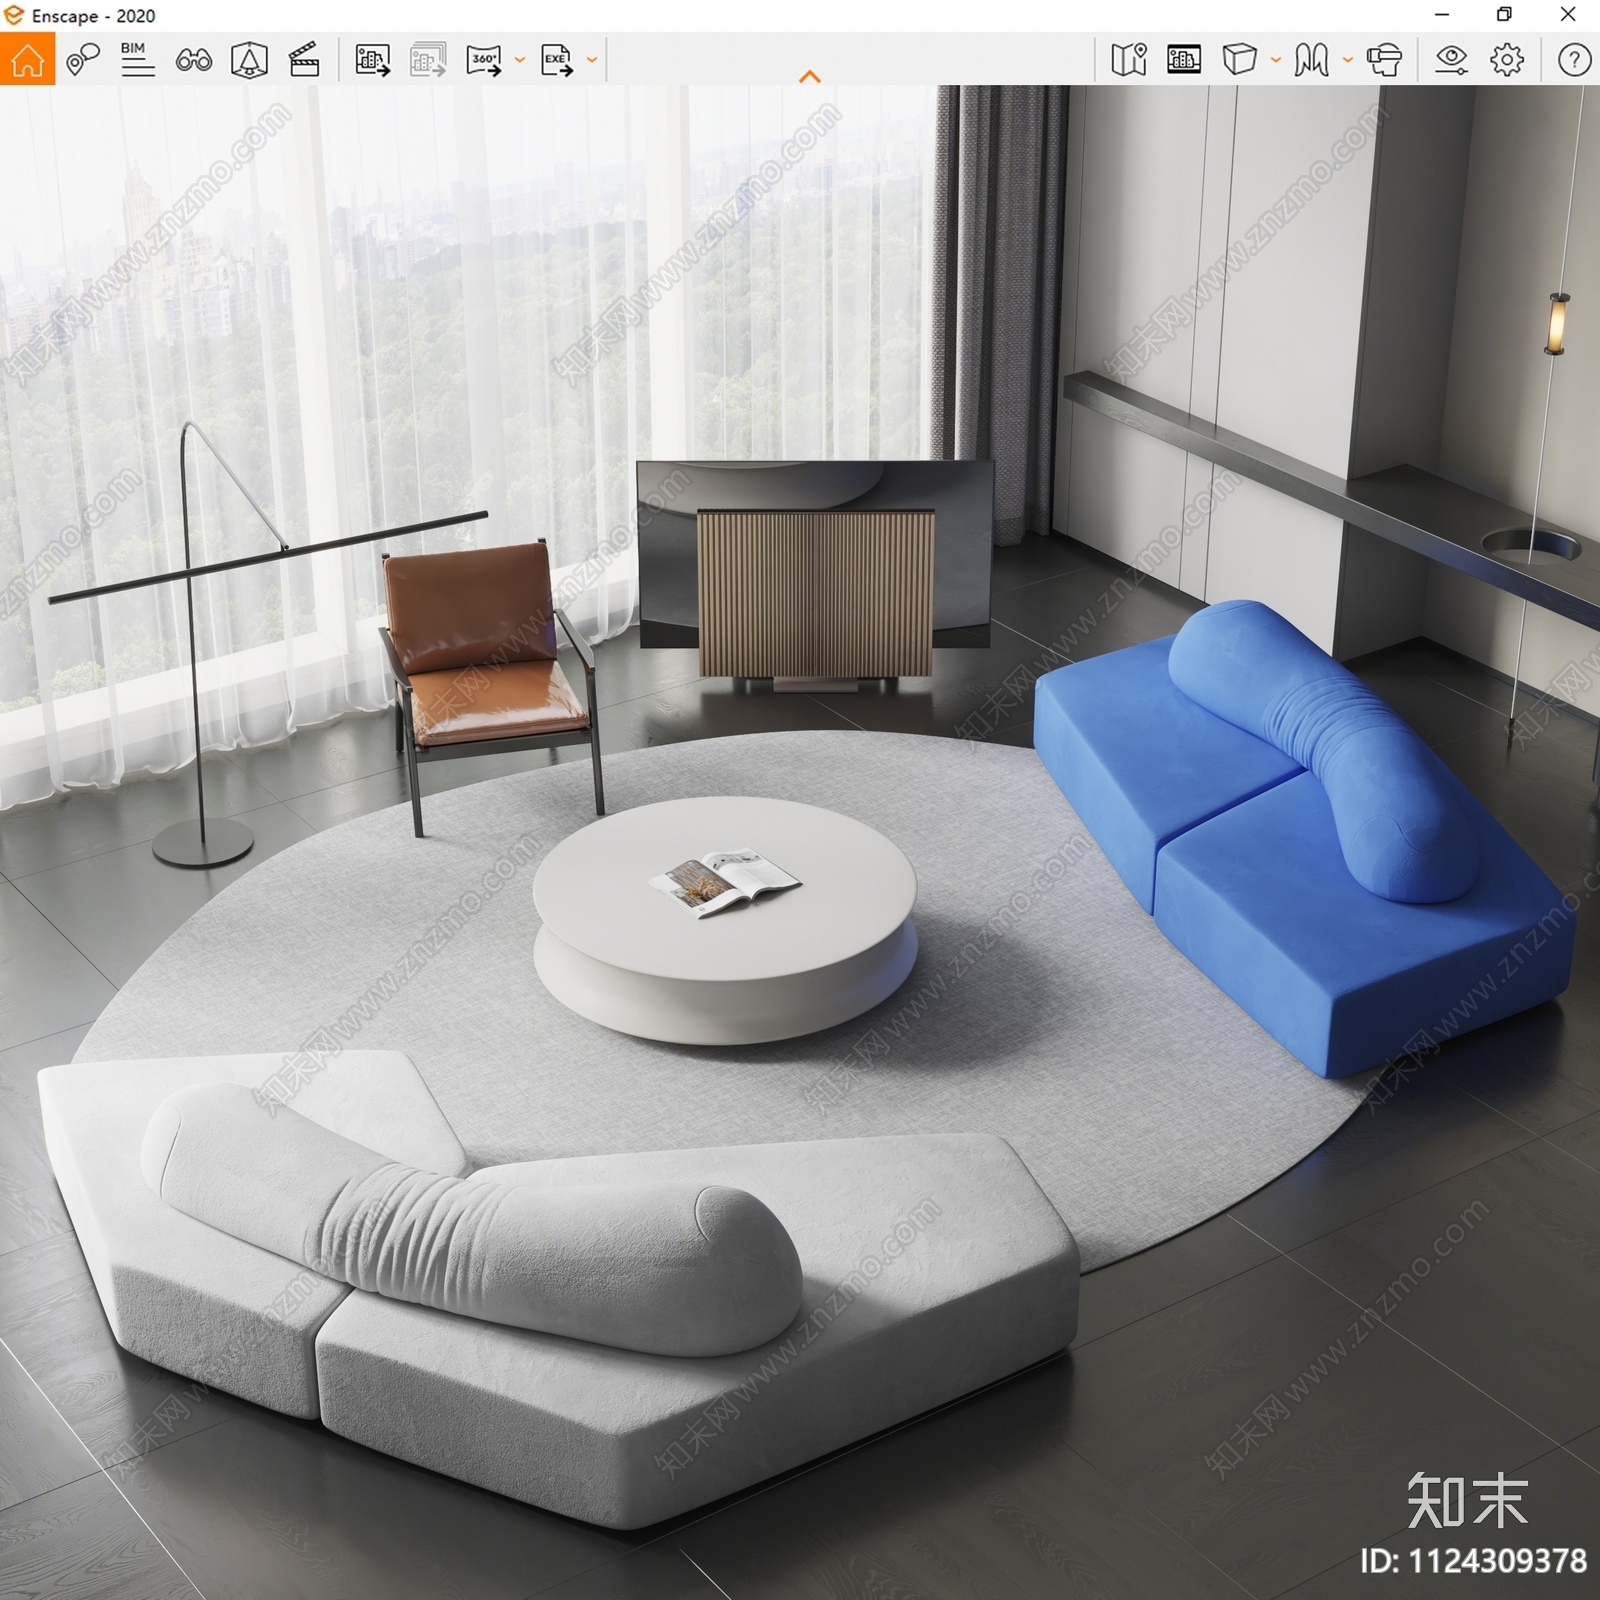The image size is (1600, 1600).
Task: Click the orange Home icon
Action: click(x=27, y=59)
